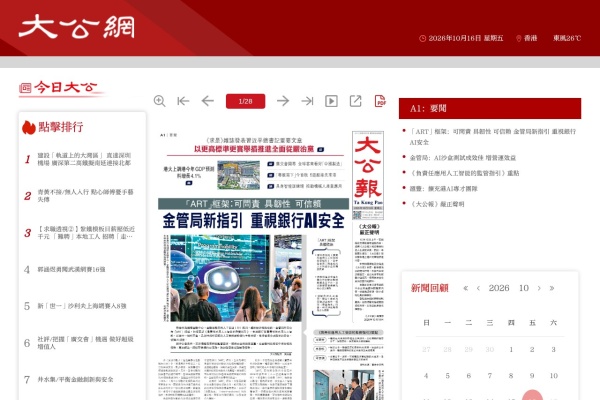Image resolution: width=600 pixels, height=400 pixels.
Task: Select day 6 in the October calendar
Action: pos(468,376)
